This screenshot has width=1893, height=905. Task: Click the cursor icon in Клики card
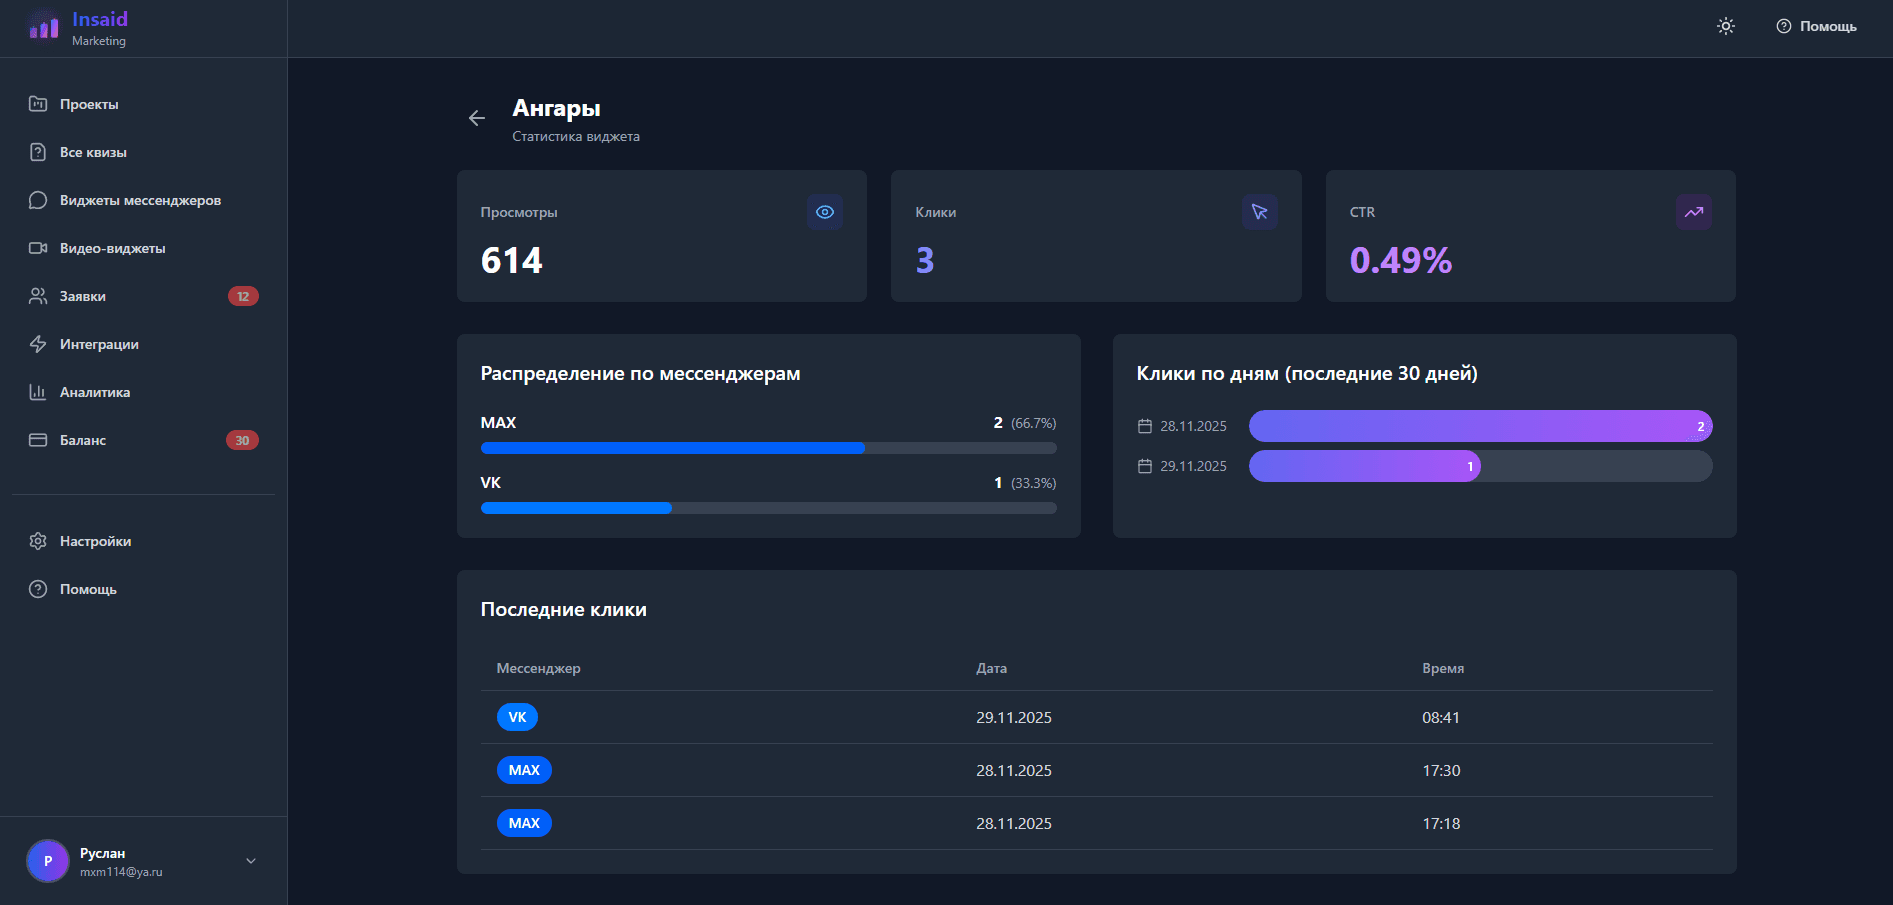click(x=1259, y=212)
